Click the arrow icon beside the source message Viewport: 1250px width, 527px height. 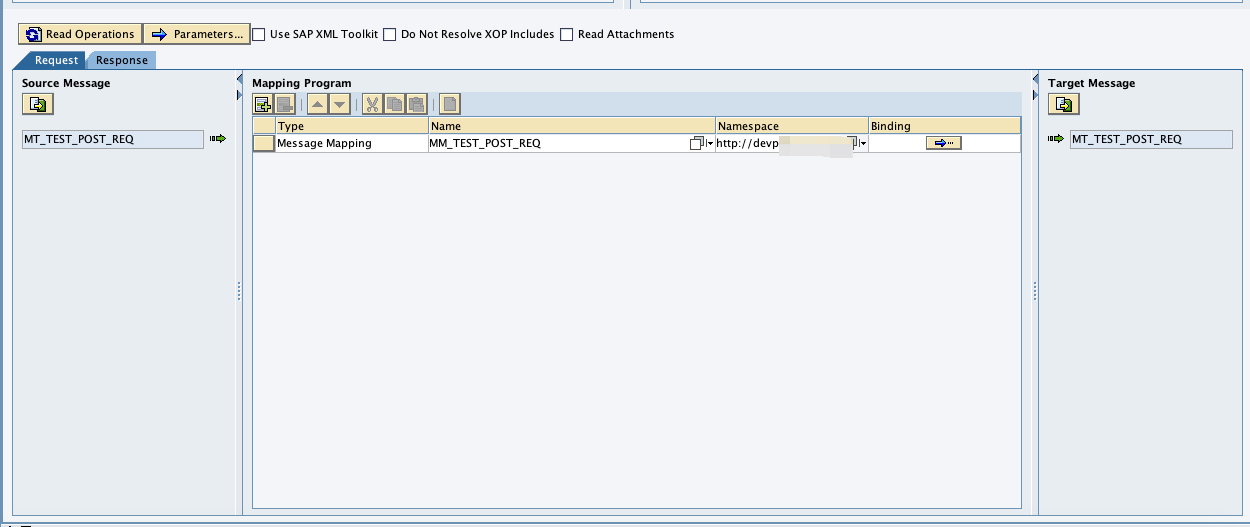coord(218,139)
